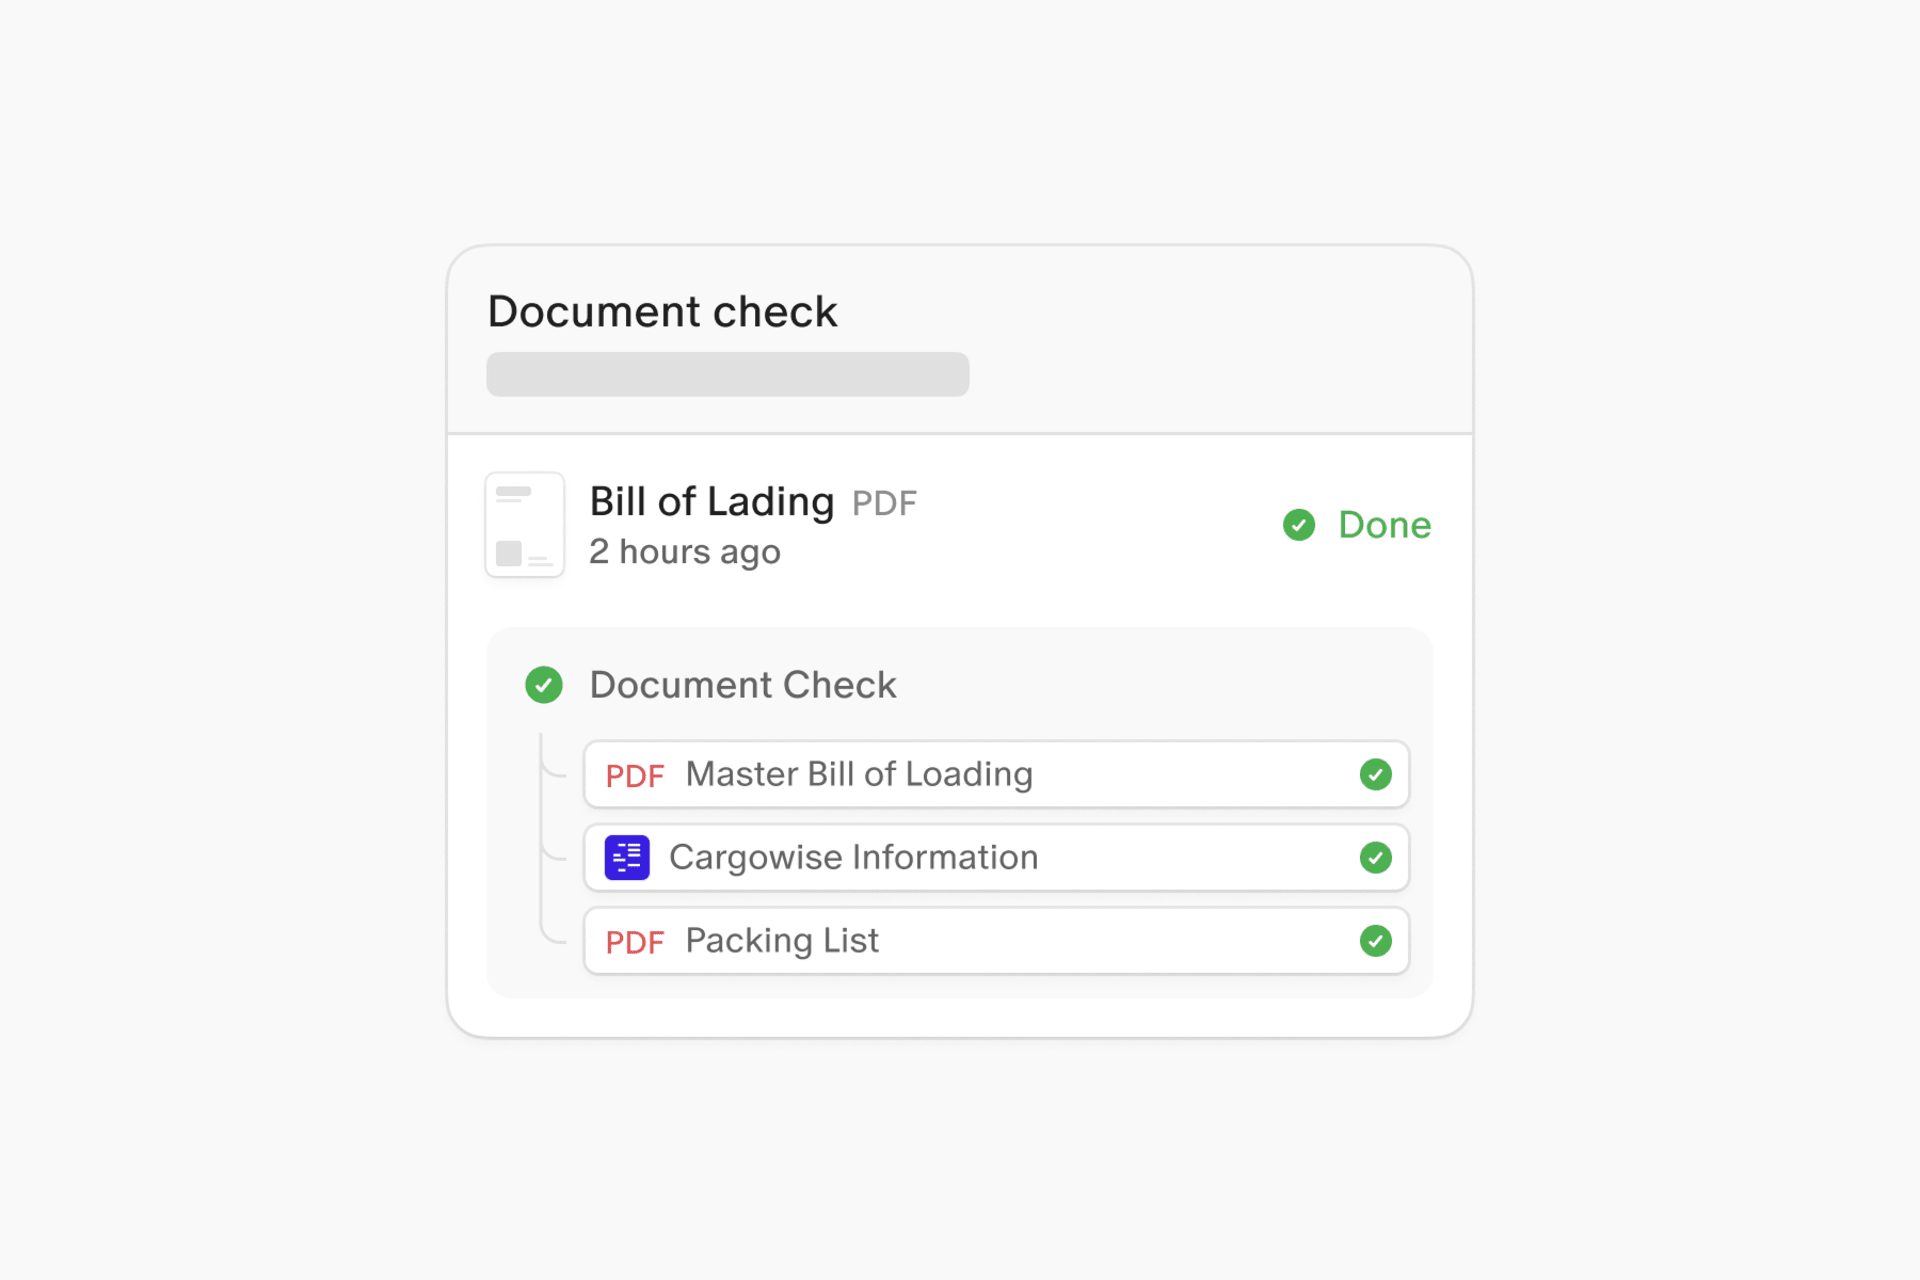Click the PDF icon beside Master Bill of Loading

(x=634, y=776)
